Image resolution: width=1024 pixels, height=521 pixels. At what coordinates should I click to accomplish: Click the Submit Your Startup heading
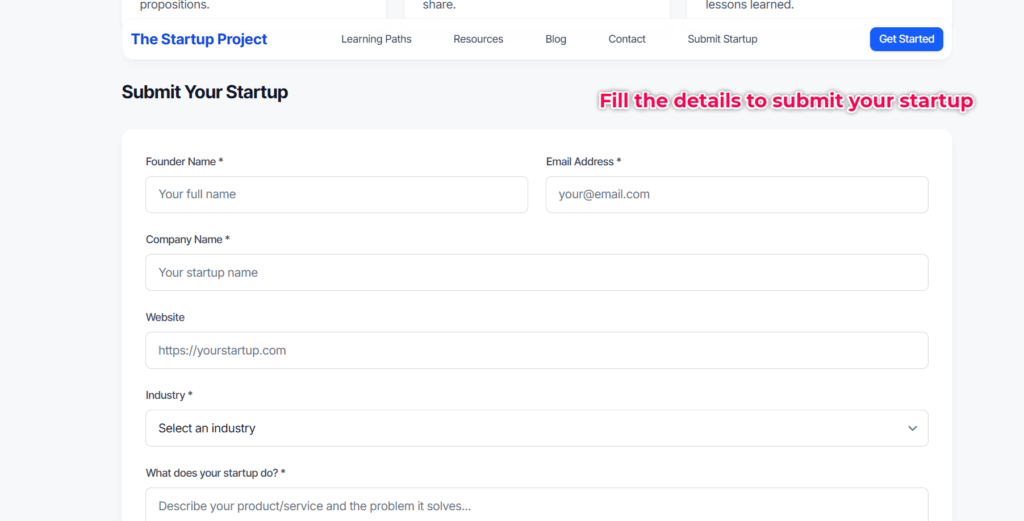tap(204, 92)
